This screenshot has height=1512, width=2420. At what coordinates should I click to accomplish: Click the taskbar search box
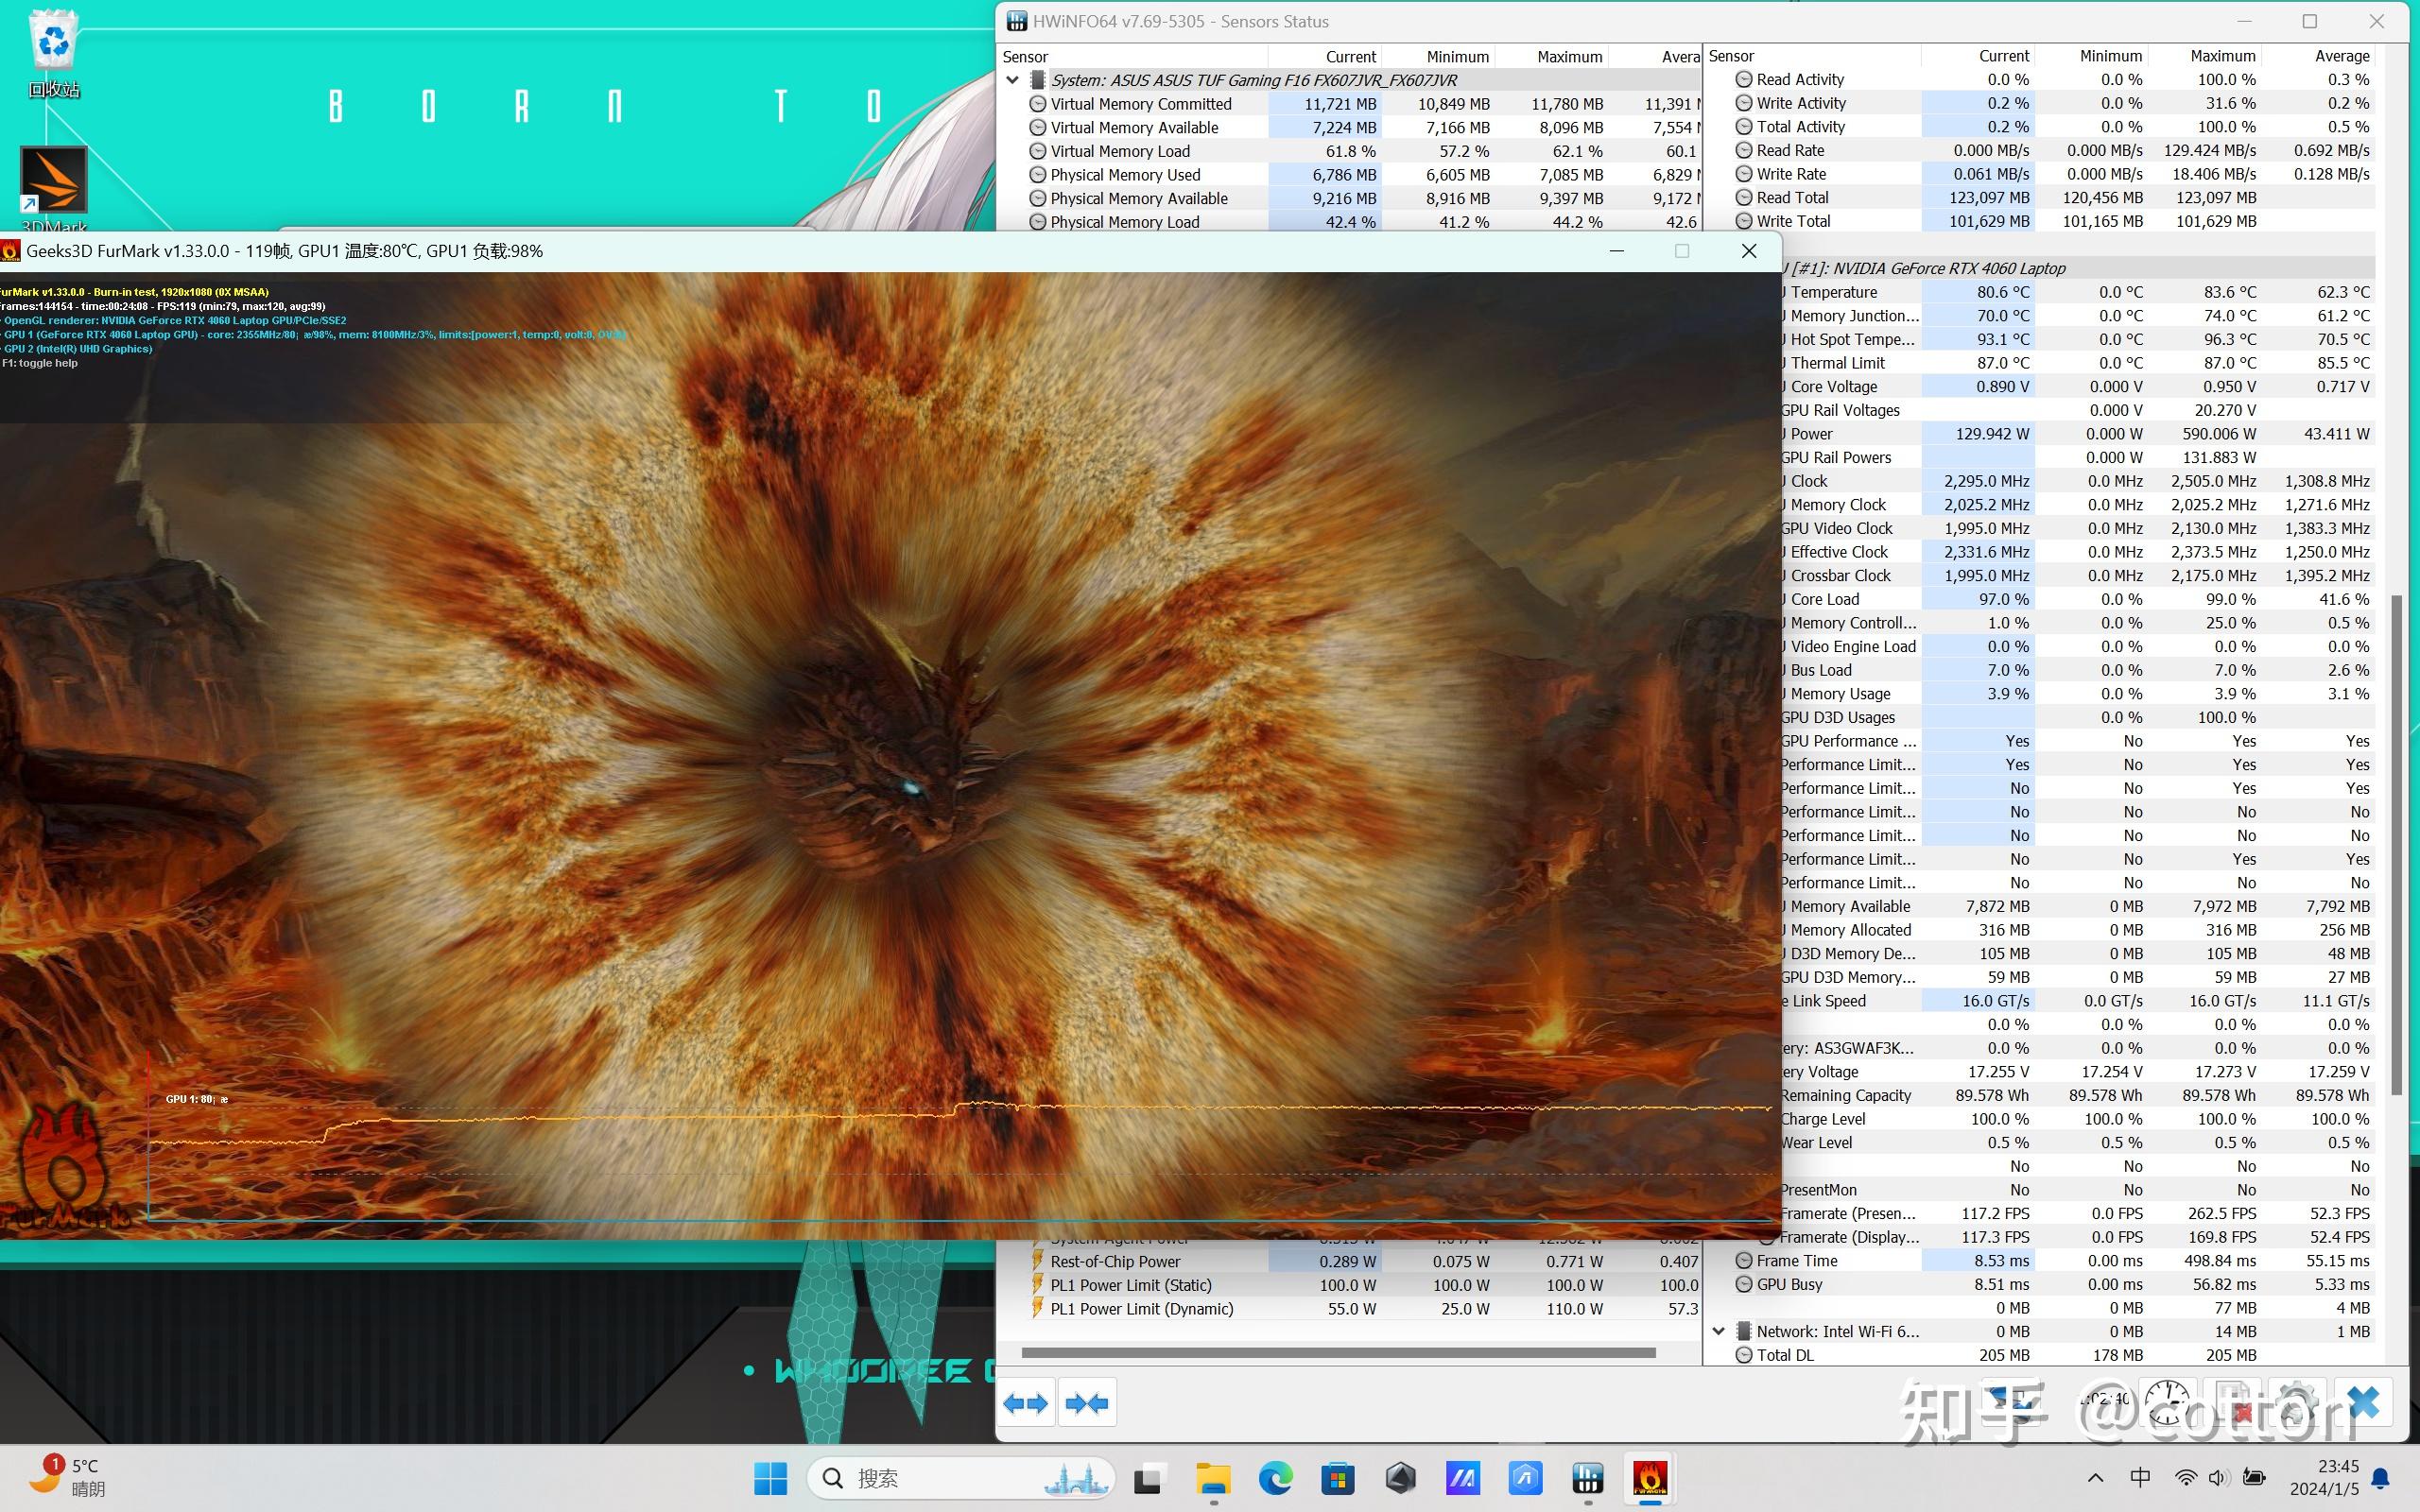(x=960, y=1478)
